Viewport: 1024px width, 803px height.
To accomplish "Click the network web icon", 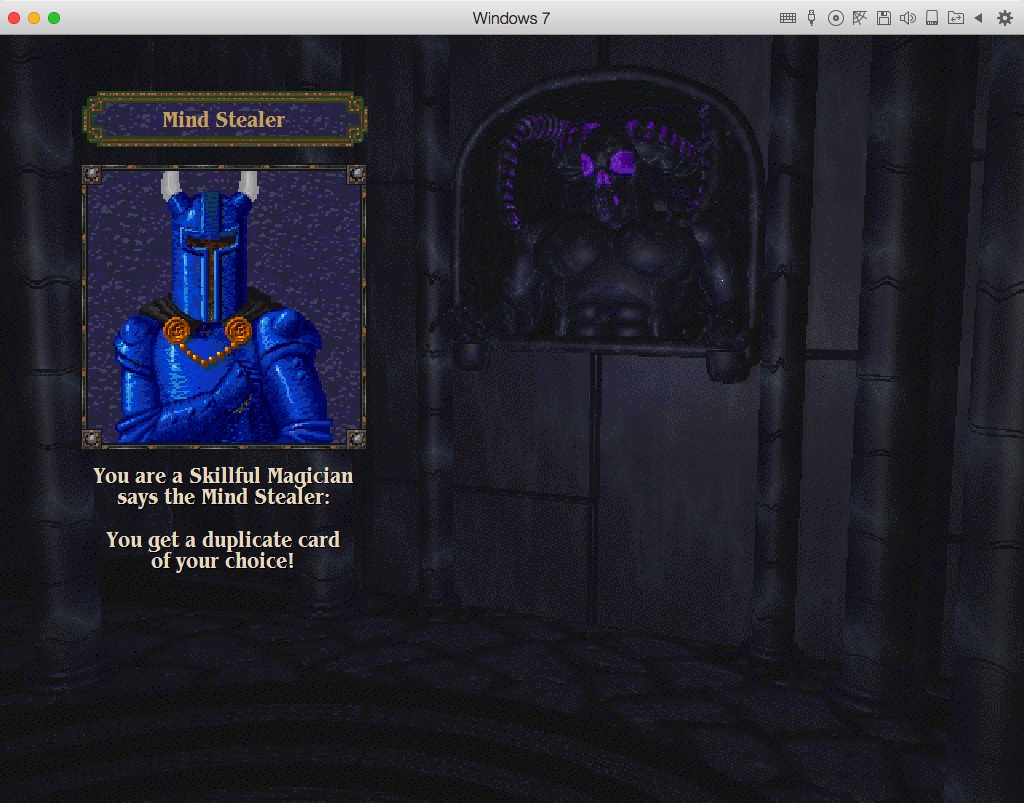I will pos(860,18).
